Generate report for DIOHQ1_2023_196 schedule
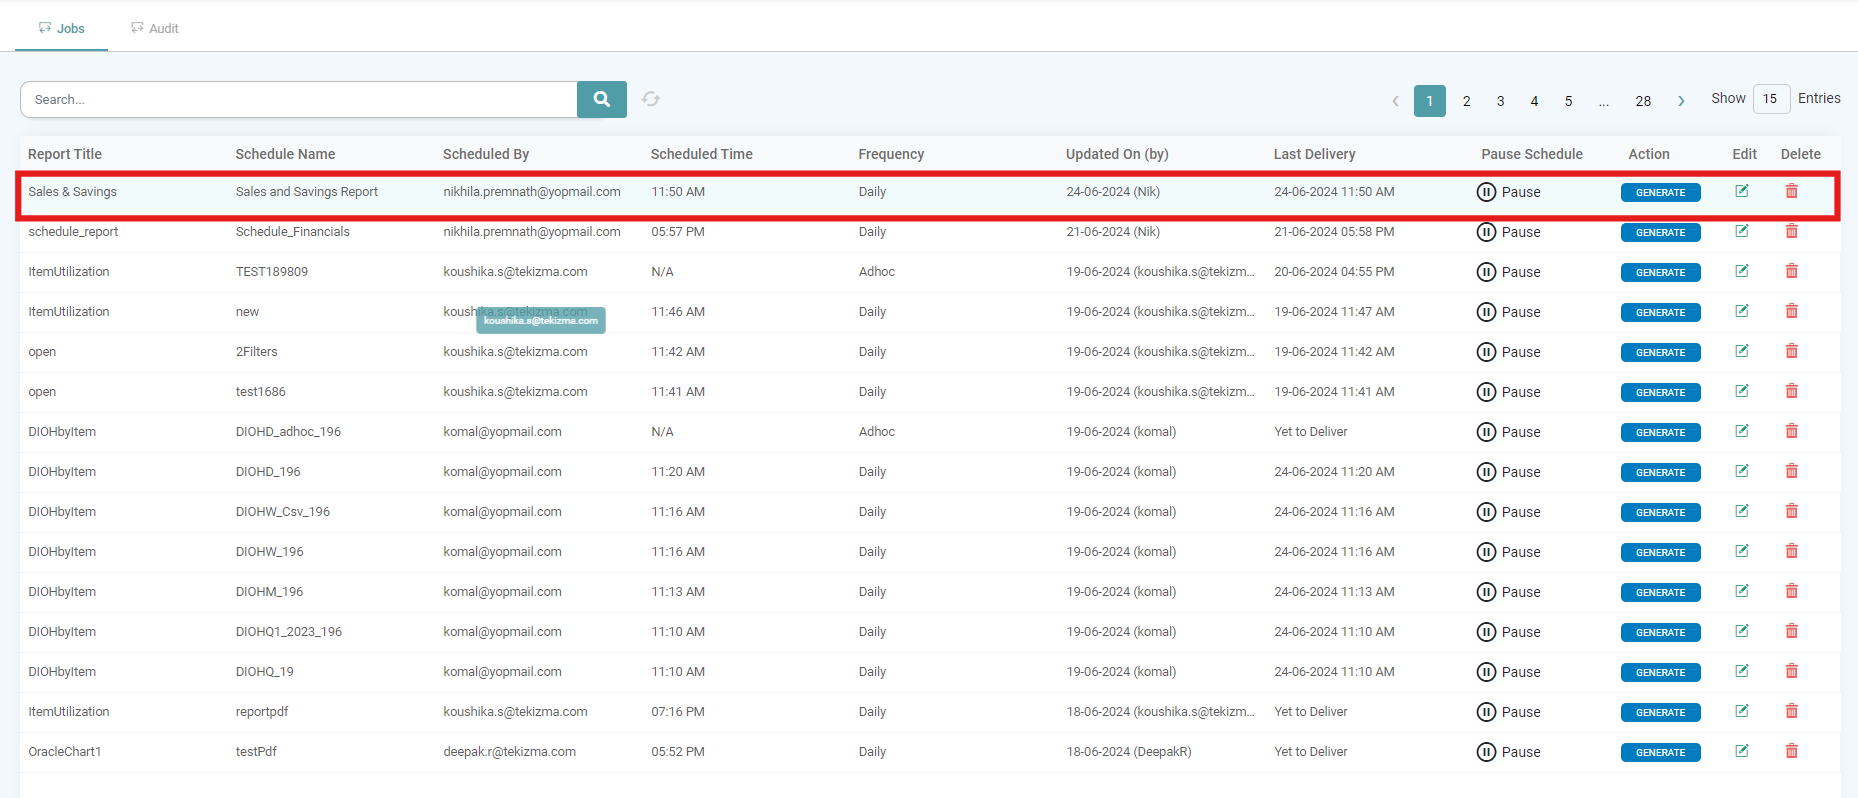The image size is (1858, 798). [1660, 632]
